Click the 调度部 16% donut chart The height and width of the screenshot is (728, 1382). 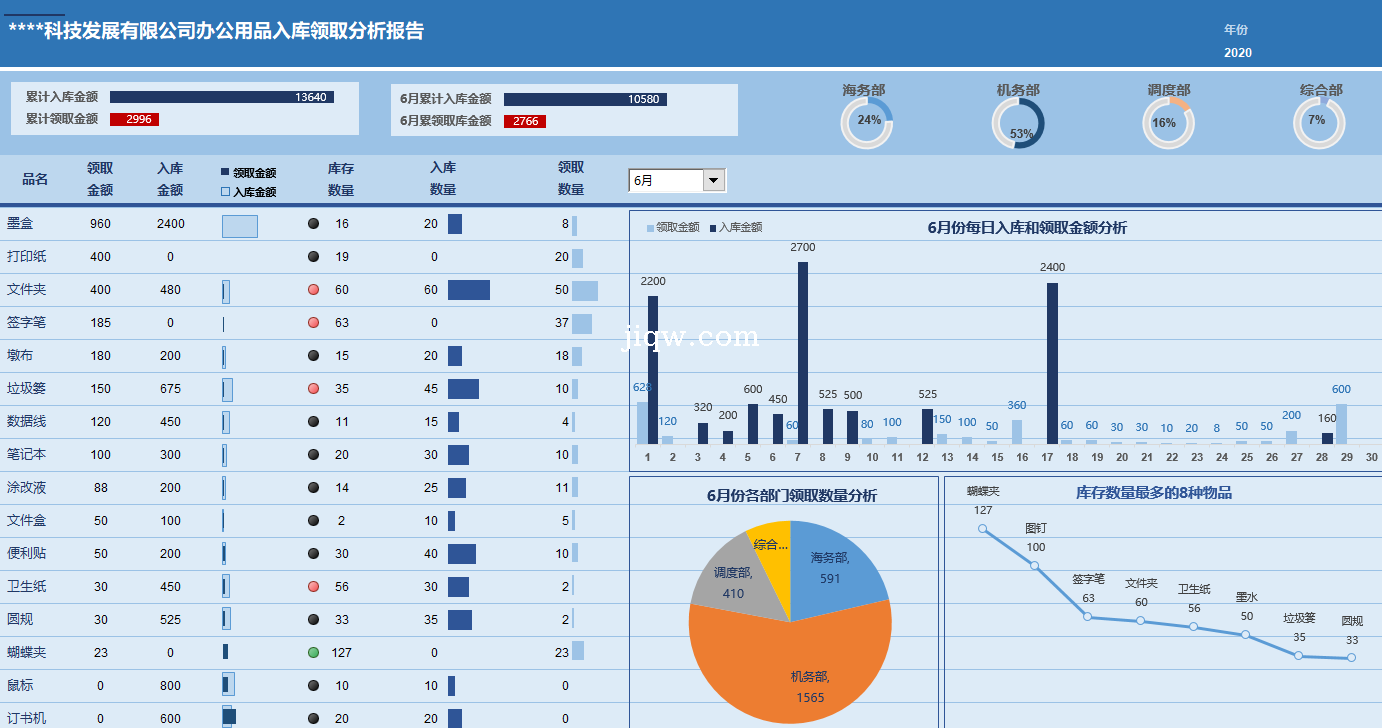click(1168, 123)
